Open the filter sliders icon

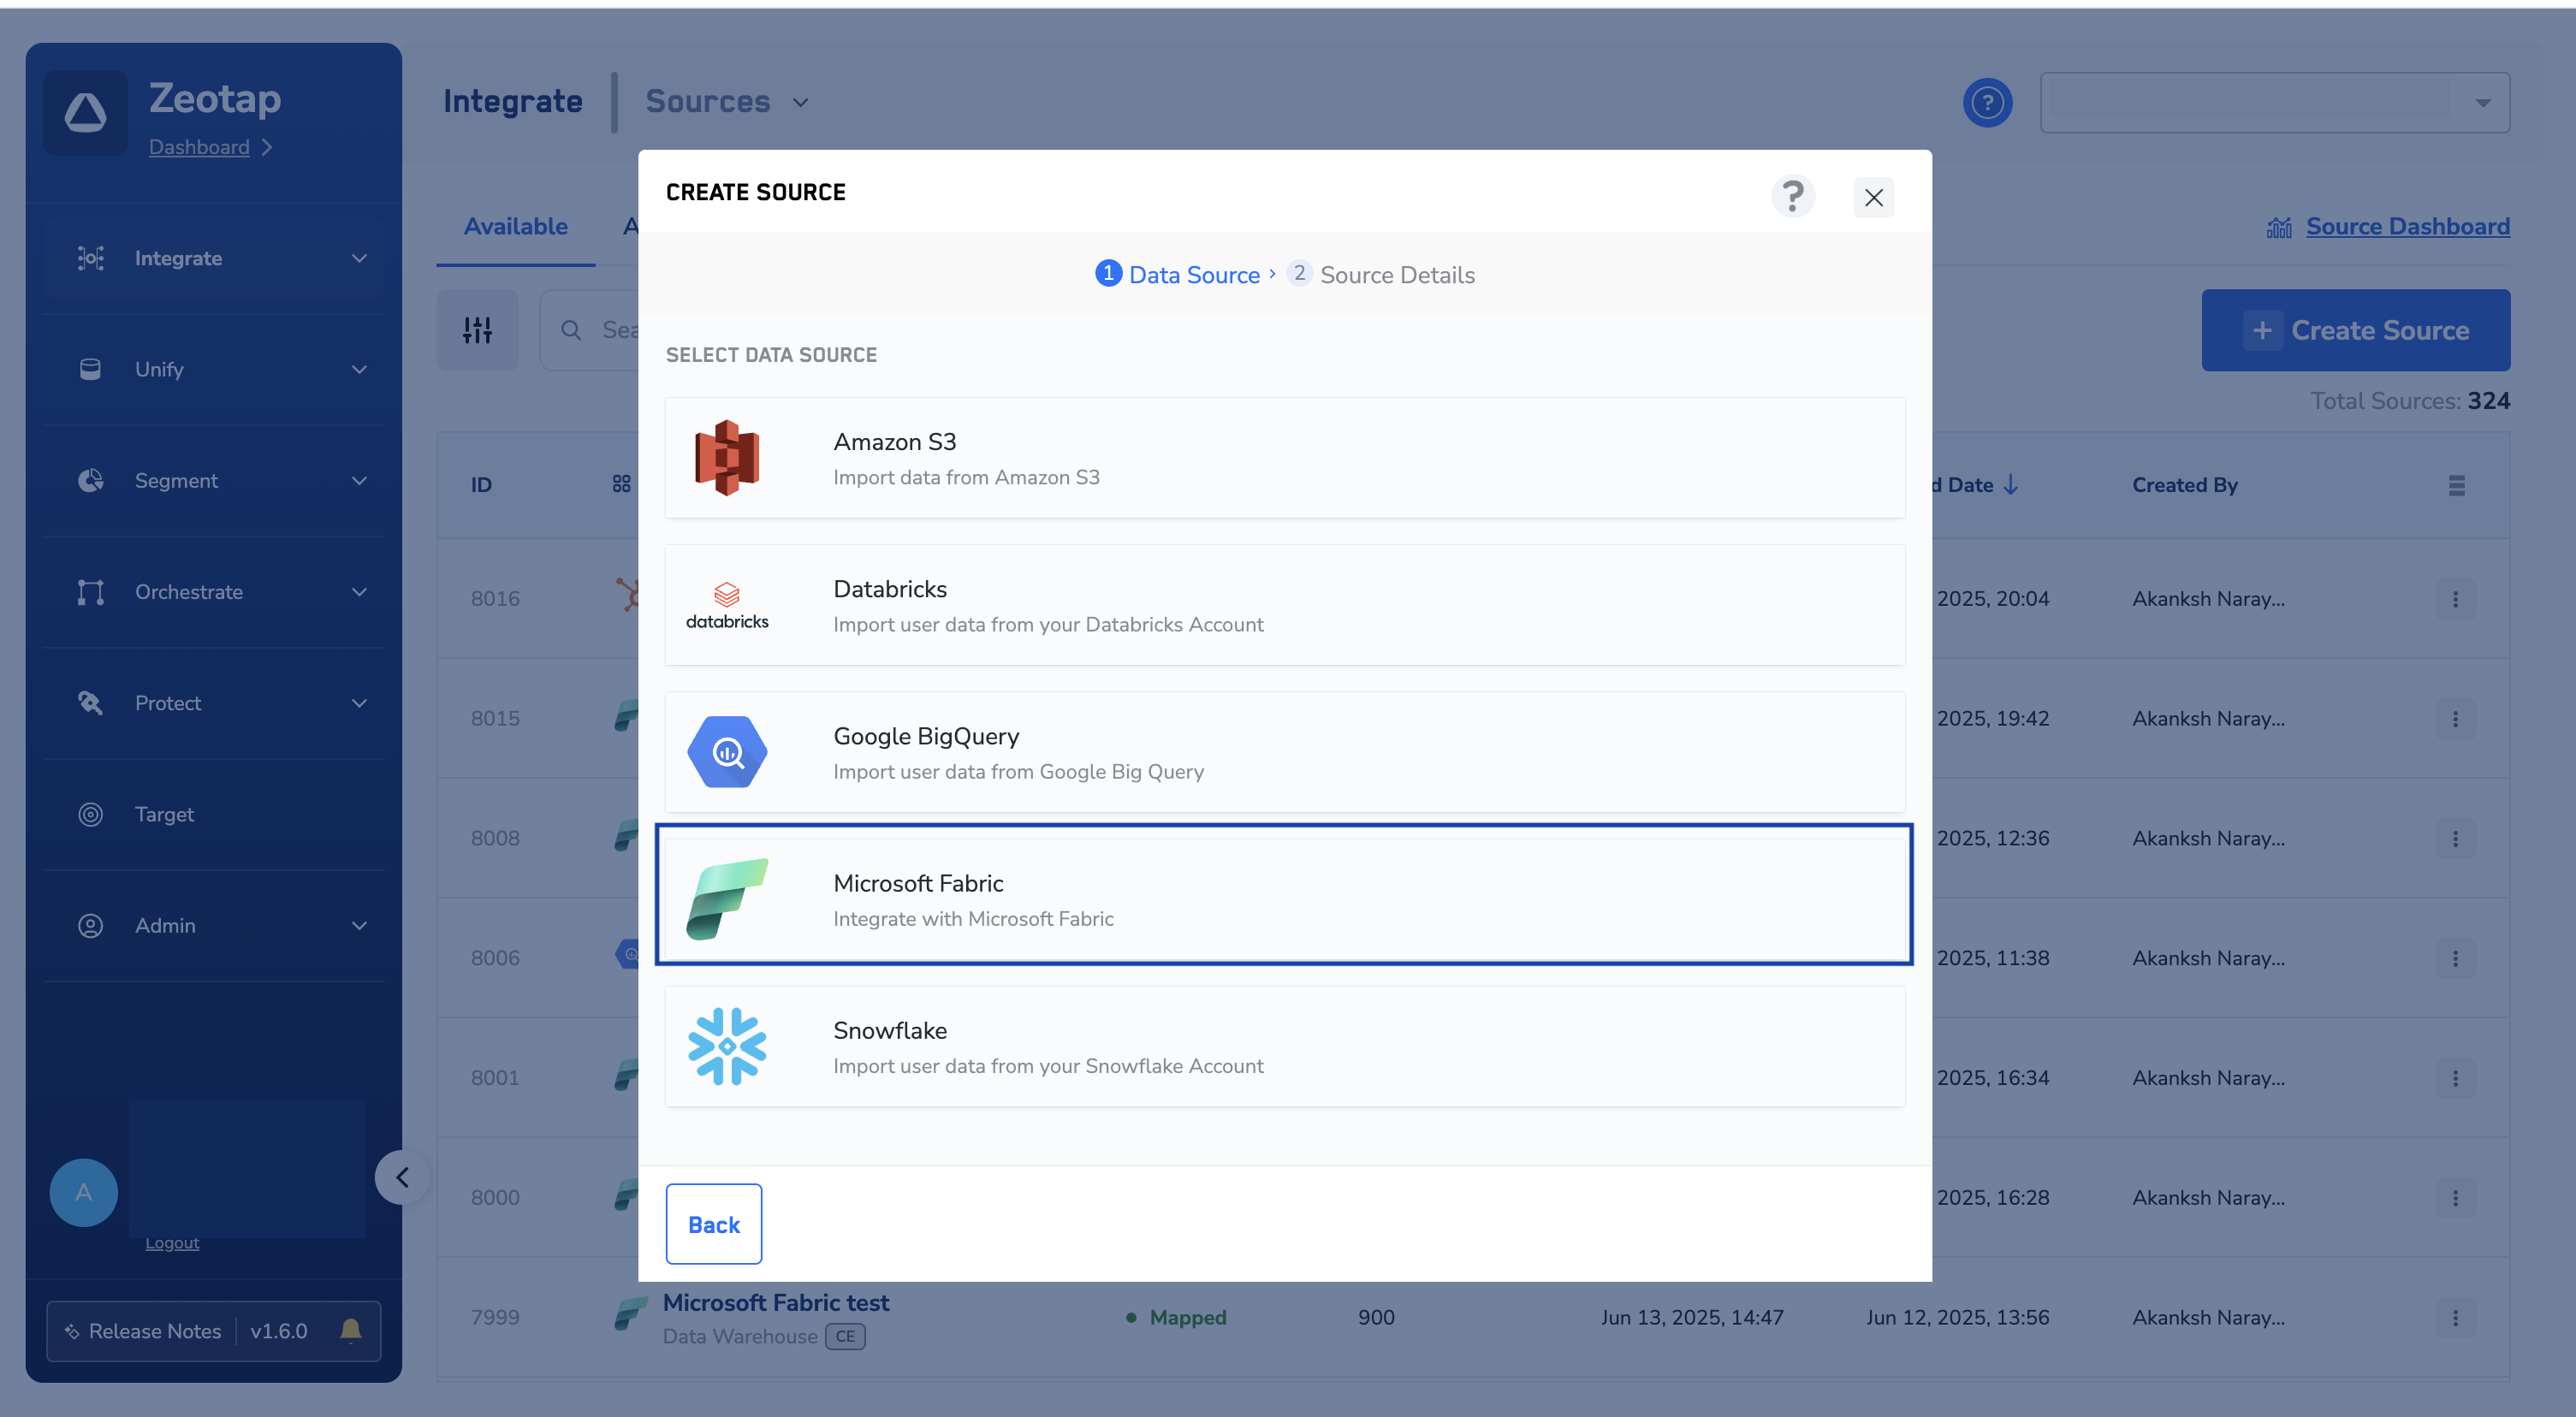477,330
